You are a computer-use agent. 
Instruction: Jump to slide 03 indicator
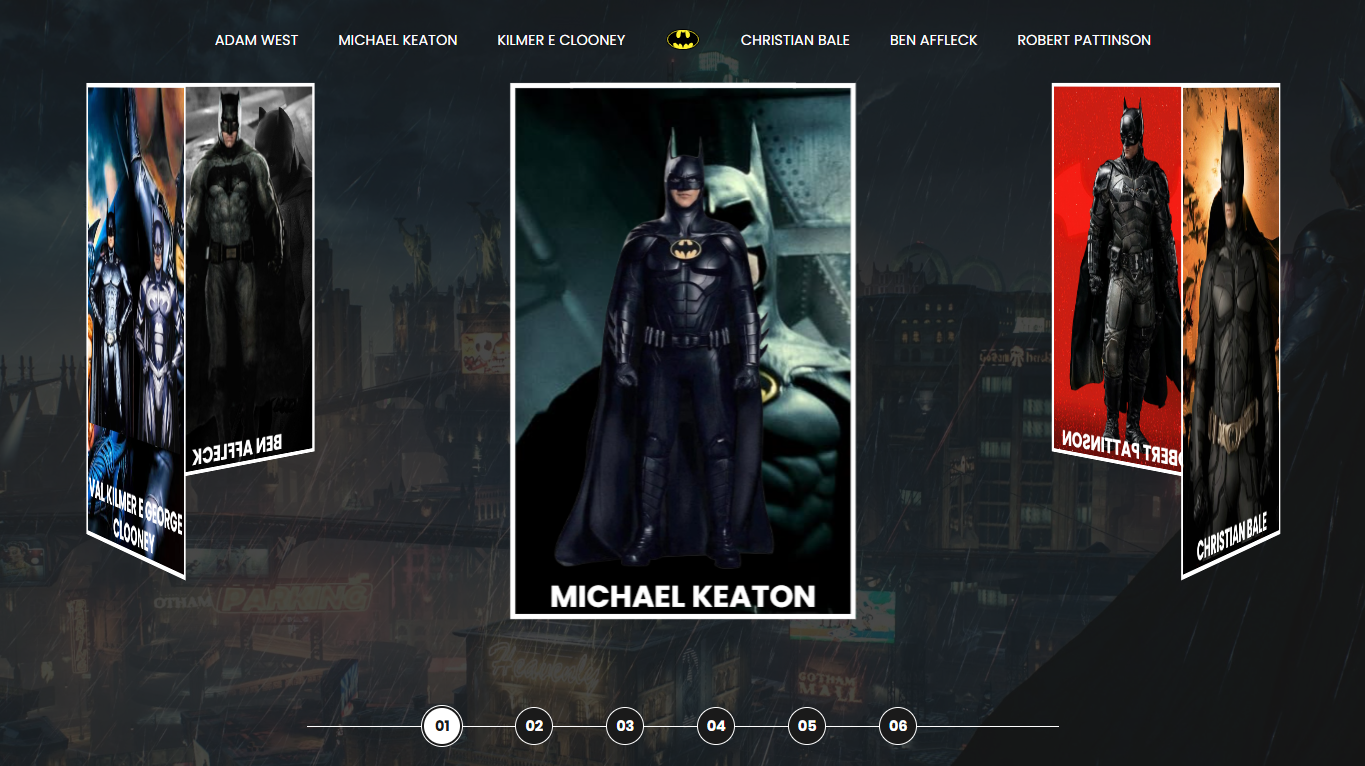click(625, 726)
